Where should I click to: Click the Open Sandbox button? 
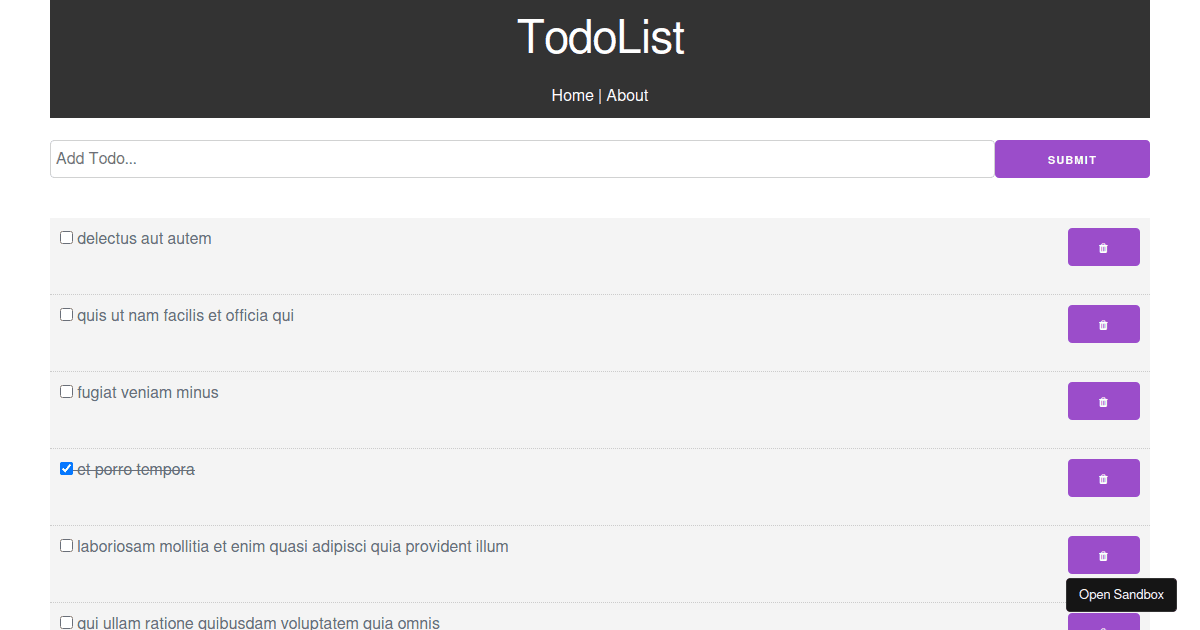pyautogui.click(x=1121, y=595)
